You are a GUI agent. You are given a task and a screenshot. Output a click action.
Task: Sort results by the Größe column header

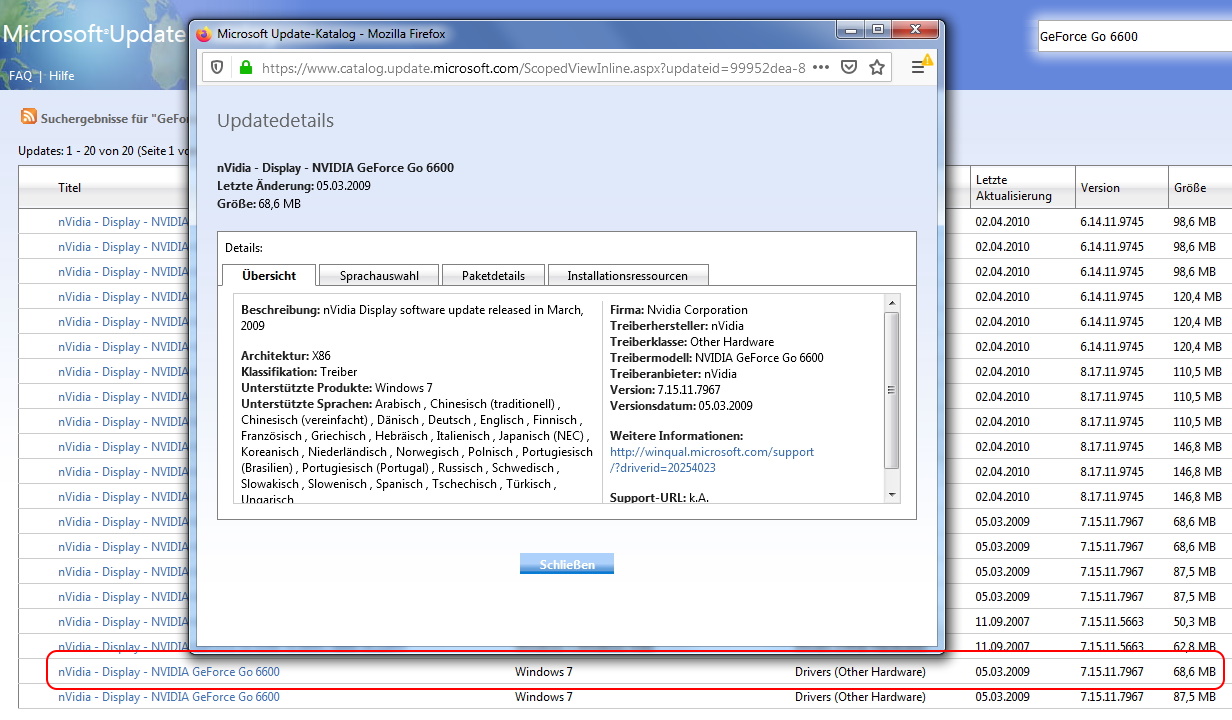tap(1190, 188)
